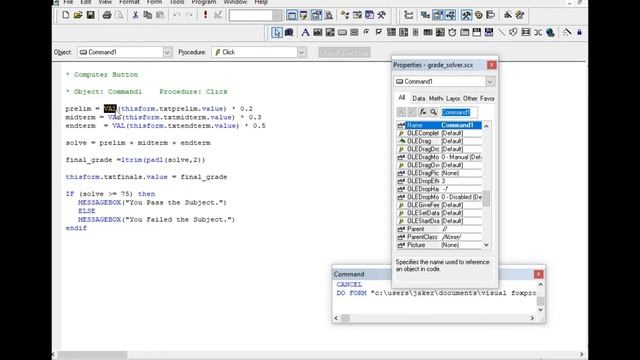
Task: Open the Object dropdown showing Command1
Action: tap(167, 52)
